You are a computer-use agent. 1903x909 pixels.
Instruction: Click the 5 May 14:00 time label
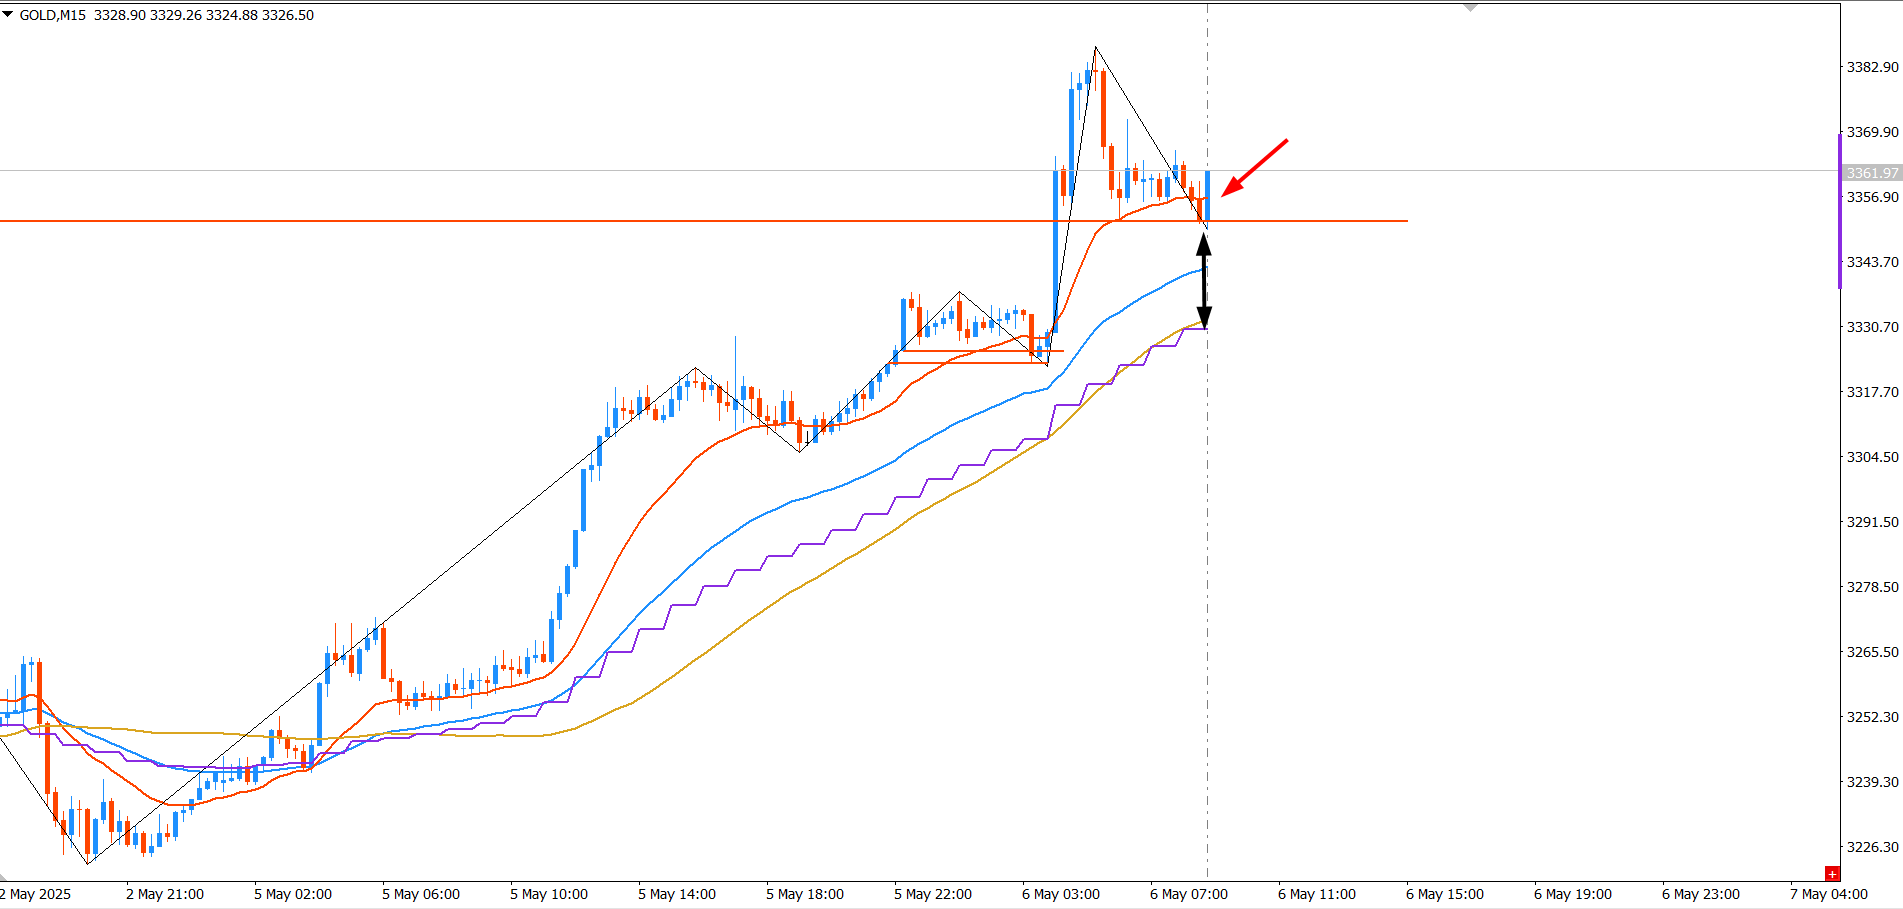click(x=677, y=894)
